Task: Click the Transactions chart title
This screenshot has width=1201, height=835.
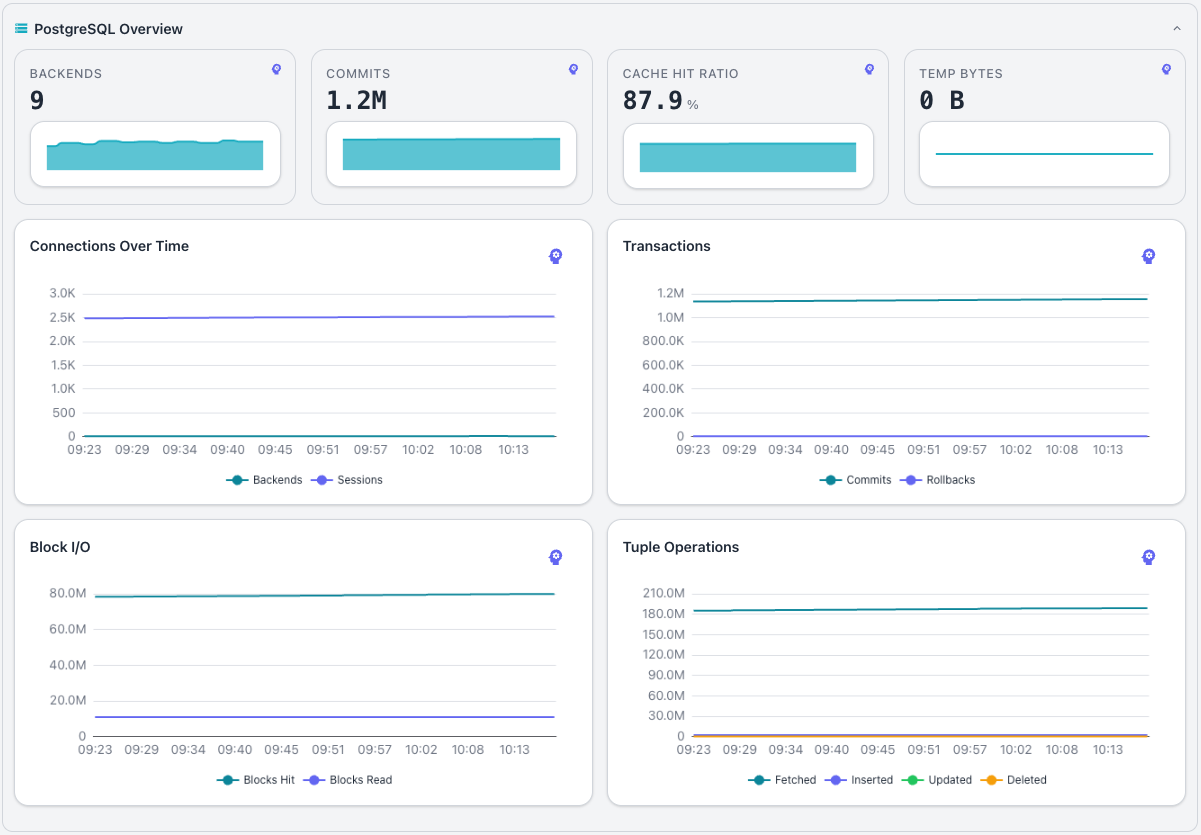Action: (x=667, y=246)
